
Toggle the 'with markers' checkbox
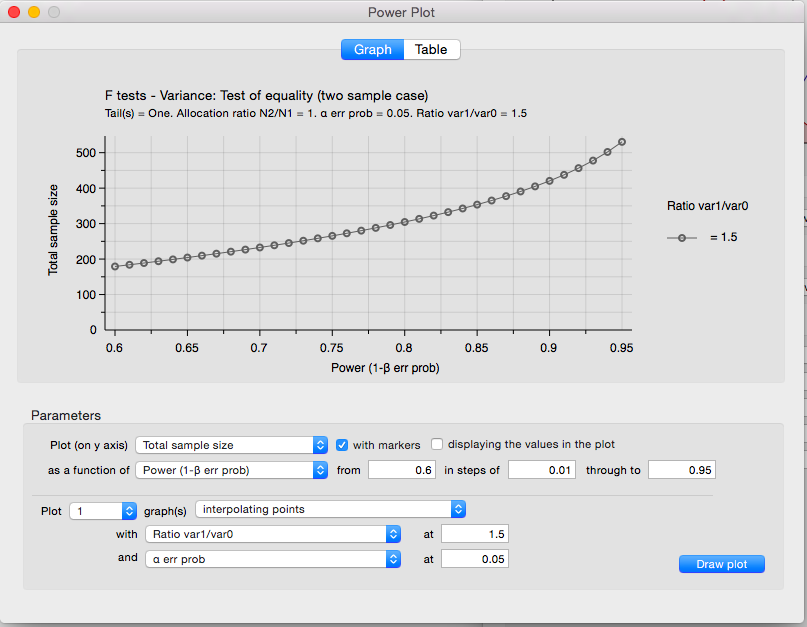pyautogui.click(x=342, y=444)
